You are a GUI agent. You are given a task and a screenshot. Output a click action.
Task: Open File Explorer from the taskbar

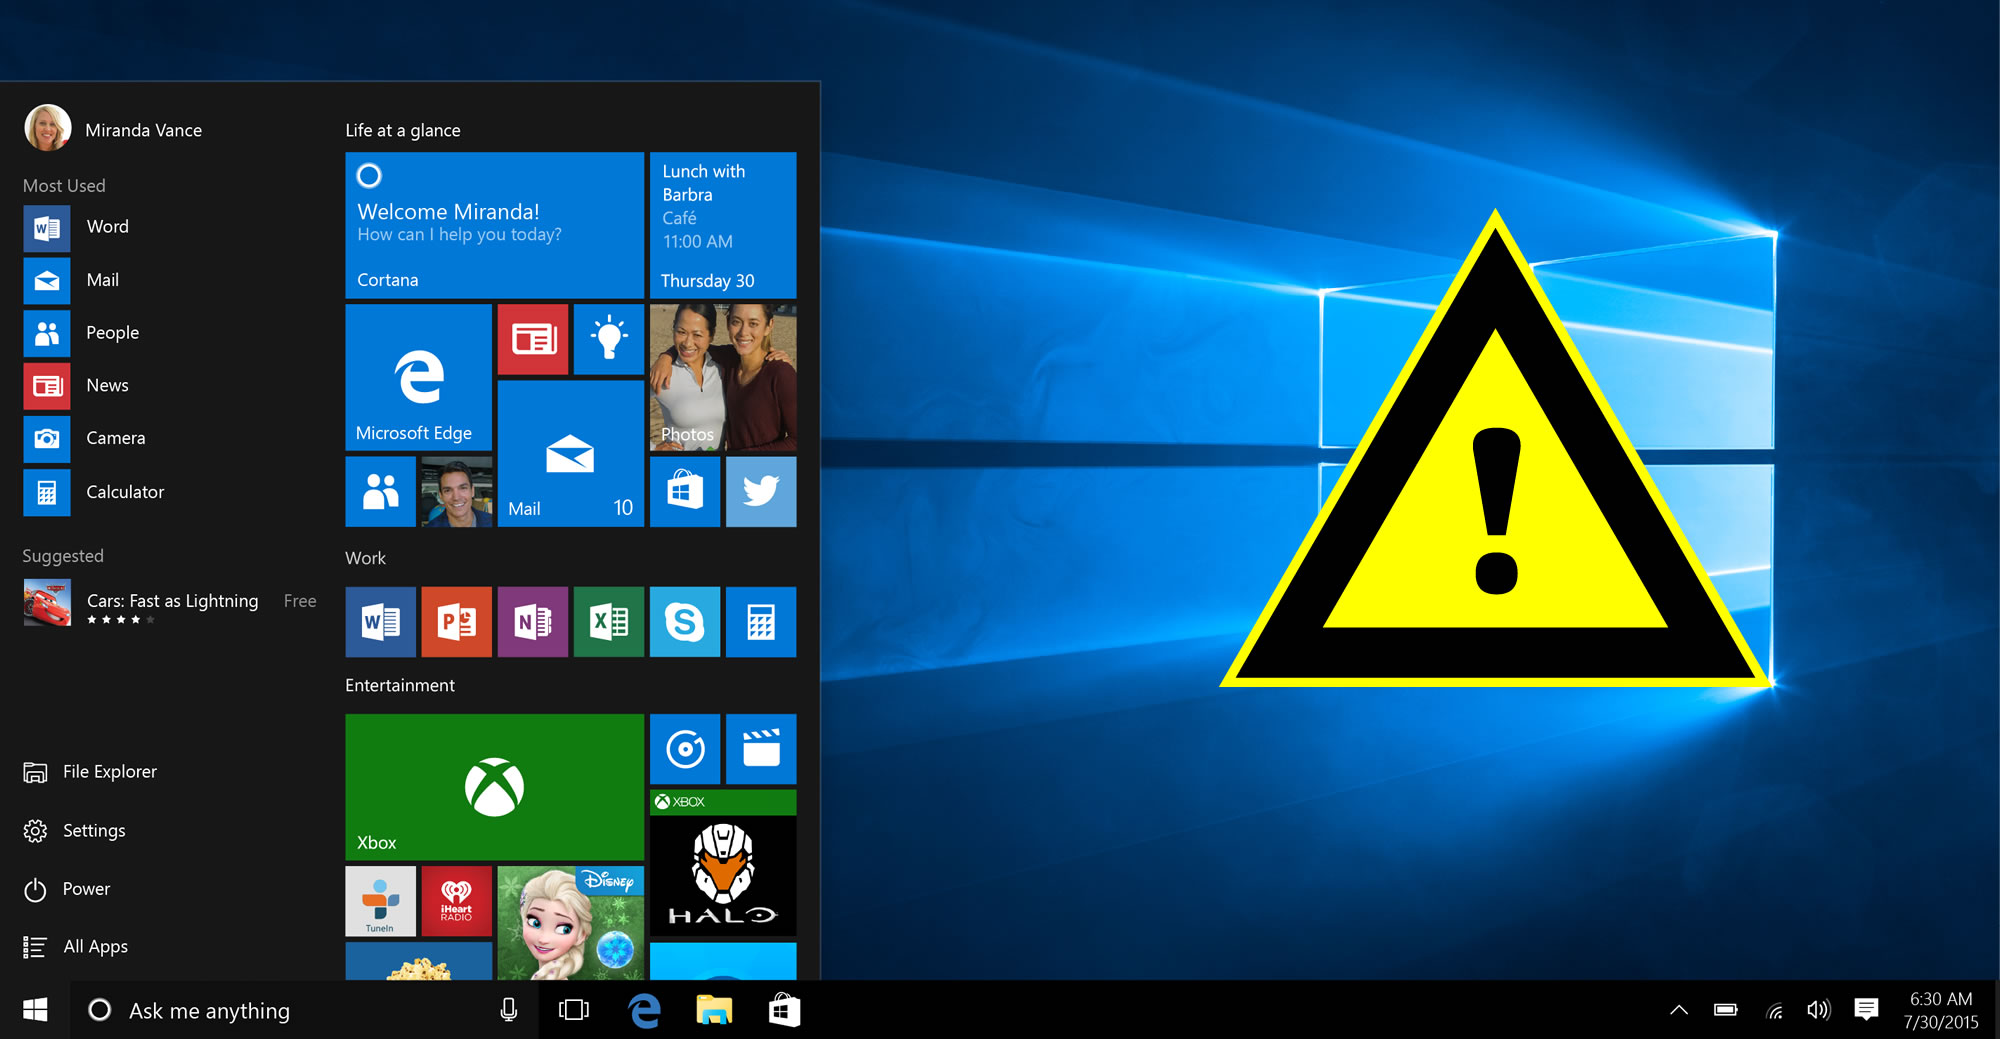(x=715, y=1010)
